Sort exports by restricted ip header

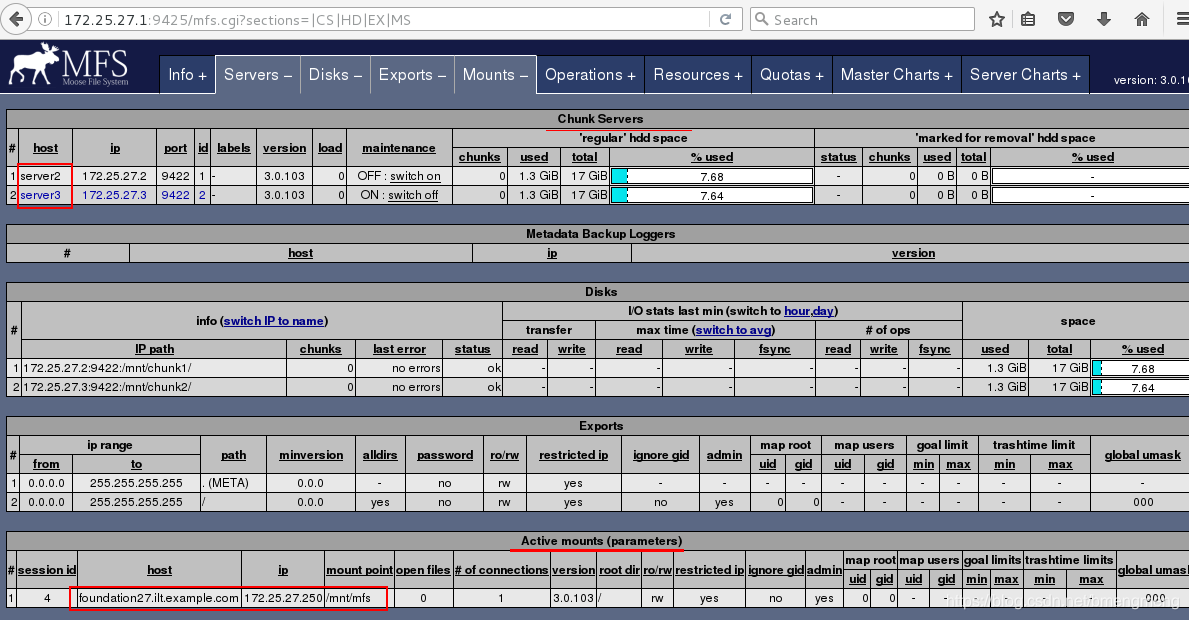pos(573,455)
